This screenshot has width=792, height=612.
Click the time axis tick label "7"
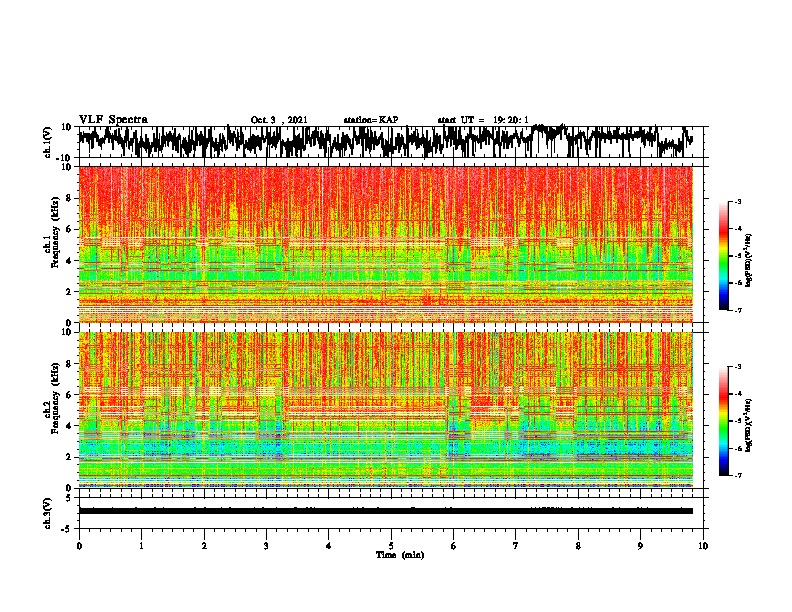click(516, 546)
